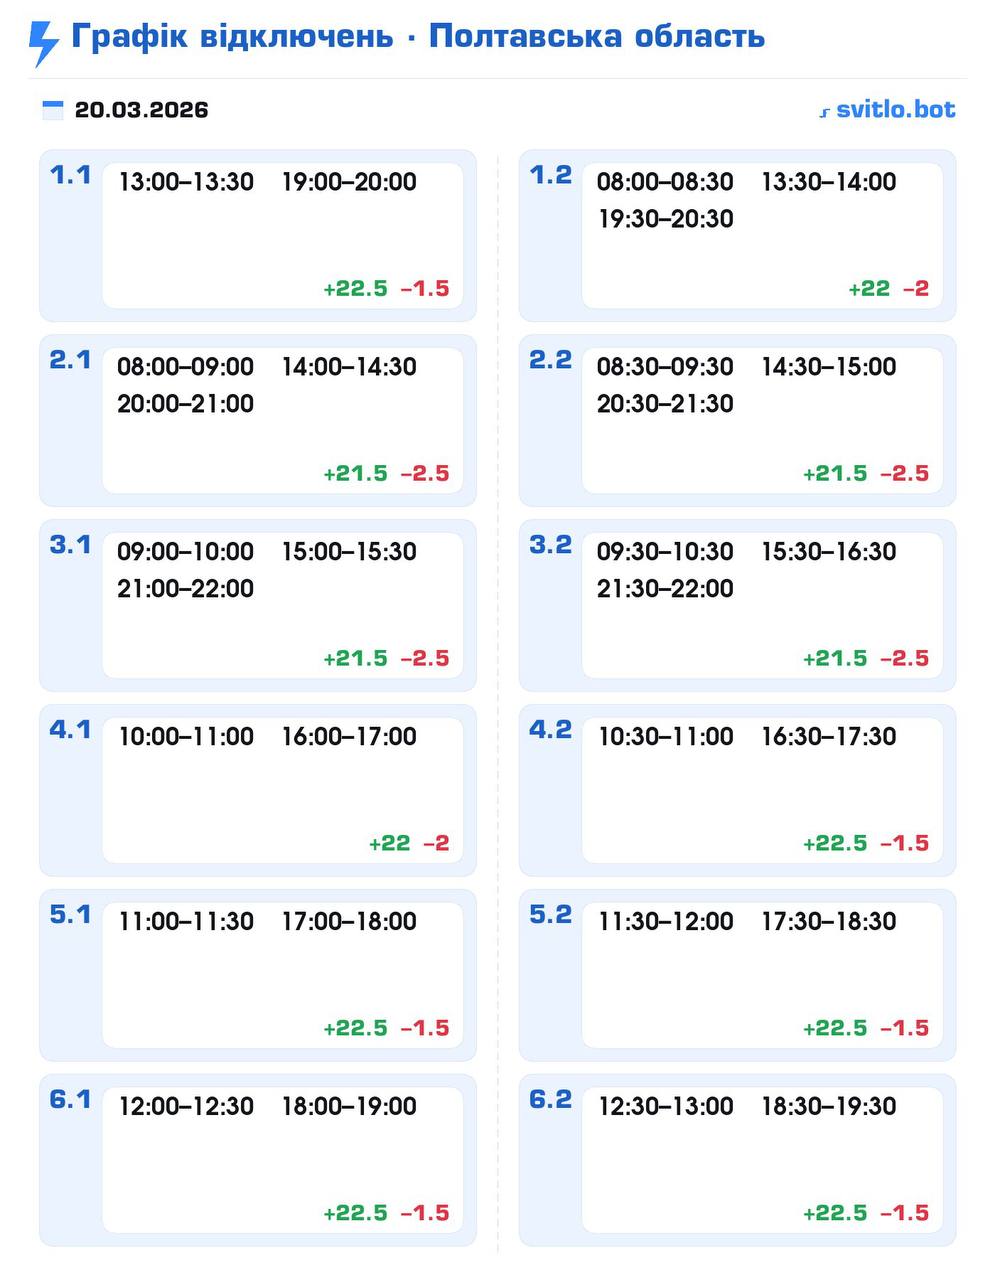Screen dimensions: 995x1280
Task: Select the group 5.1 label
Action: coord(70,915)
